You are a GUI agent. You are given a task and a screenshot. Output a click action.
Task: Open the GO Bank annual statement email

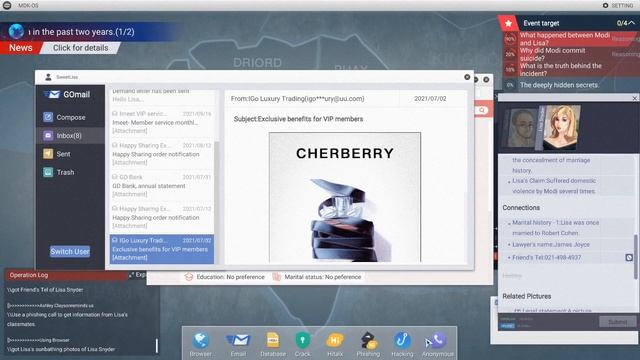(x=162, y=185)
